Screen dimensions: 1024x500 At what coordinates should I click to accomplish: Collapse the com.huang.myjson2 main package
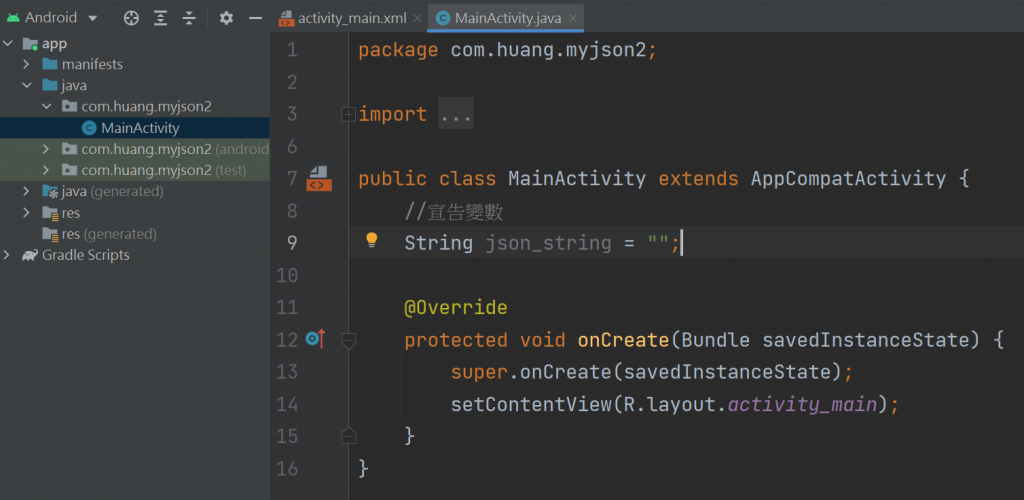coord(46,106)
